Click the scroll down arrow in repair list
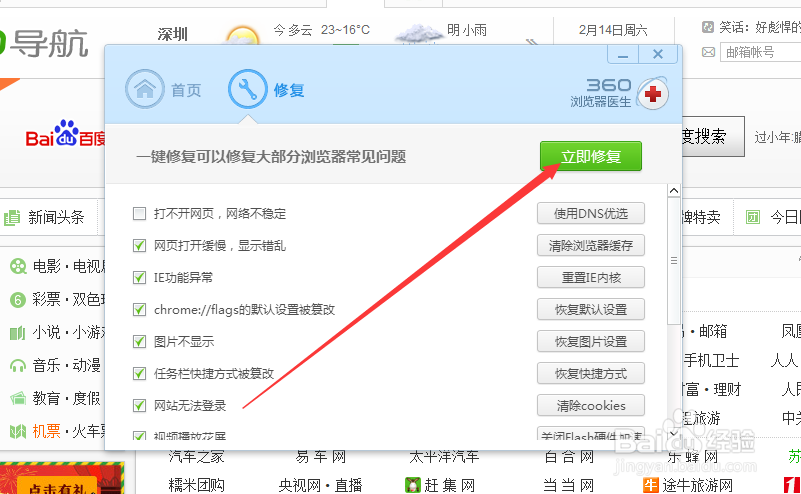 [674, 433]
